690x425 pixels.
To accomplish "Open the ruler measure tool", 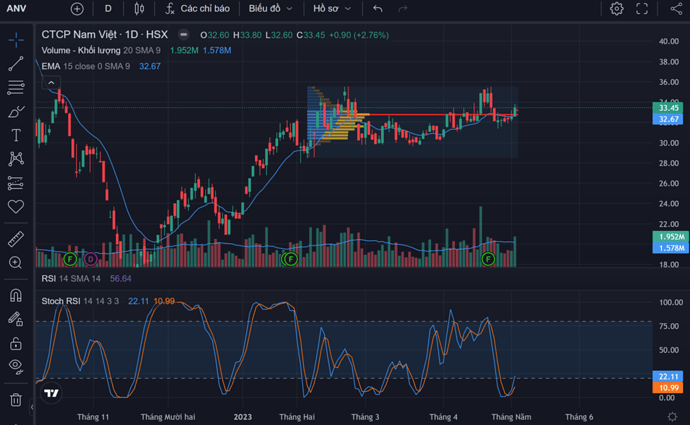I will [16, 239].
